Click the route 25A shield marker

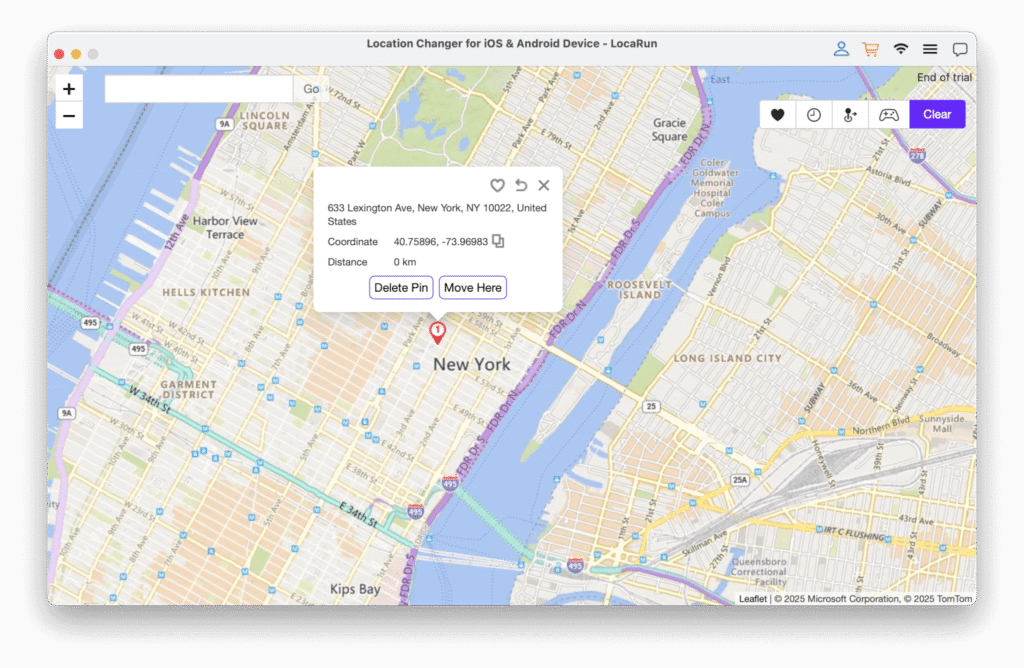coord(739,480)
